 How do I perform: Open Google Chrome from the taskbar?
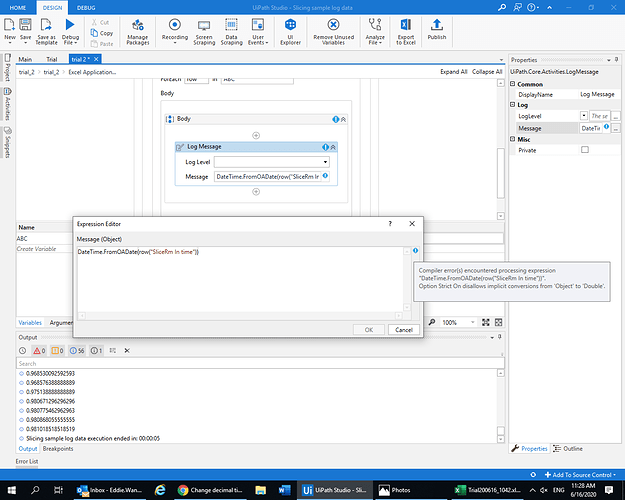tap(184, 490)
